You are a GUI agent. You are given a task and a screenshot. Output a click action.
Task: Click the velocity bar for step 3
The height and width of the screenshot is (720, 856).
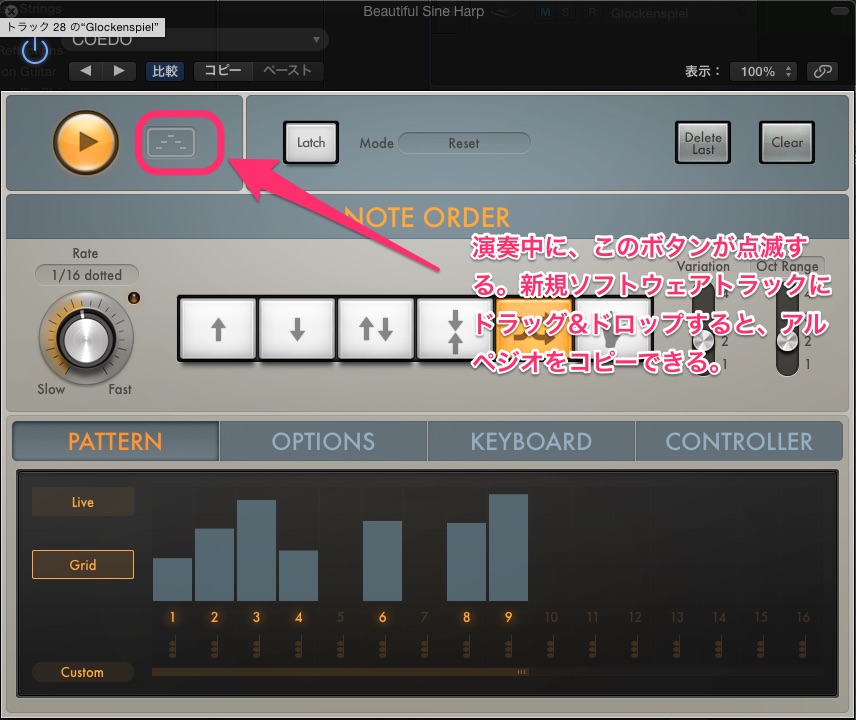256,550
